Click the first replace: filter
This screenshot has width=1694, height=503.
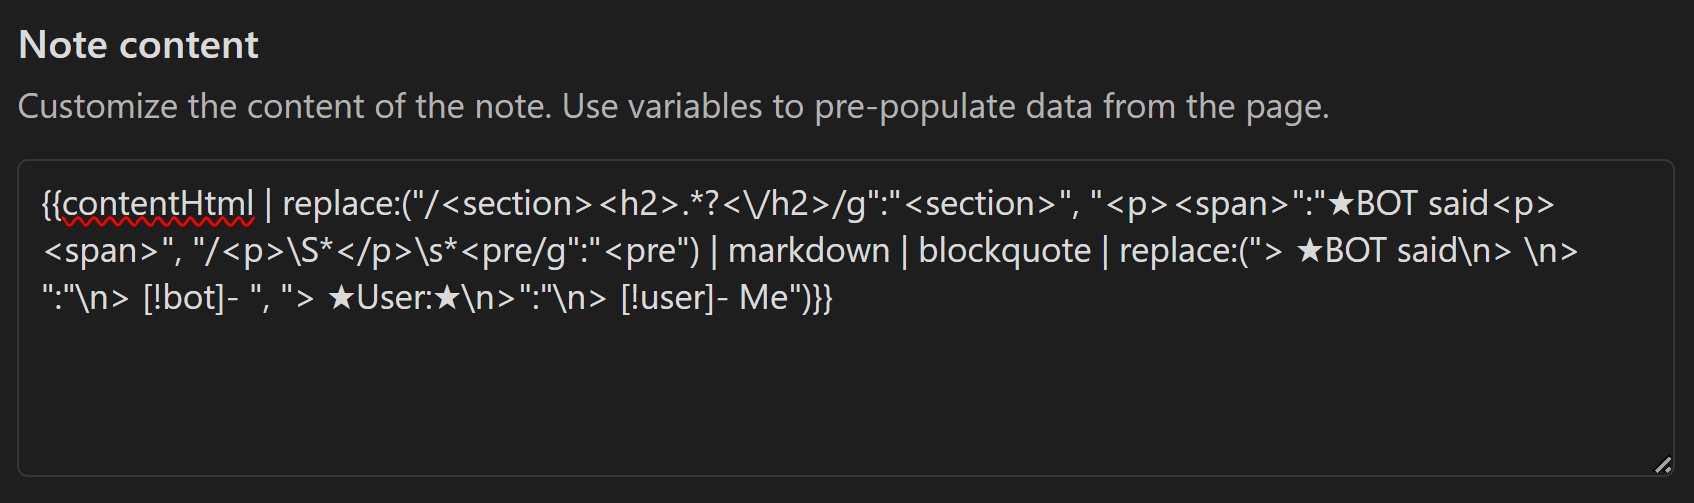tap(340, 204)
